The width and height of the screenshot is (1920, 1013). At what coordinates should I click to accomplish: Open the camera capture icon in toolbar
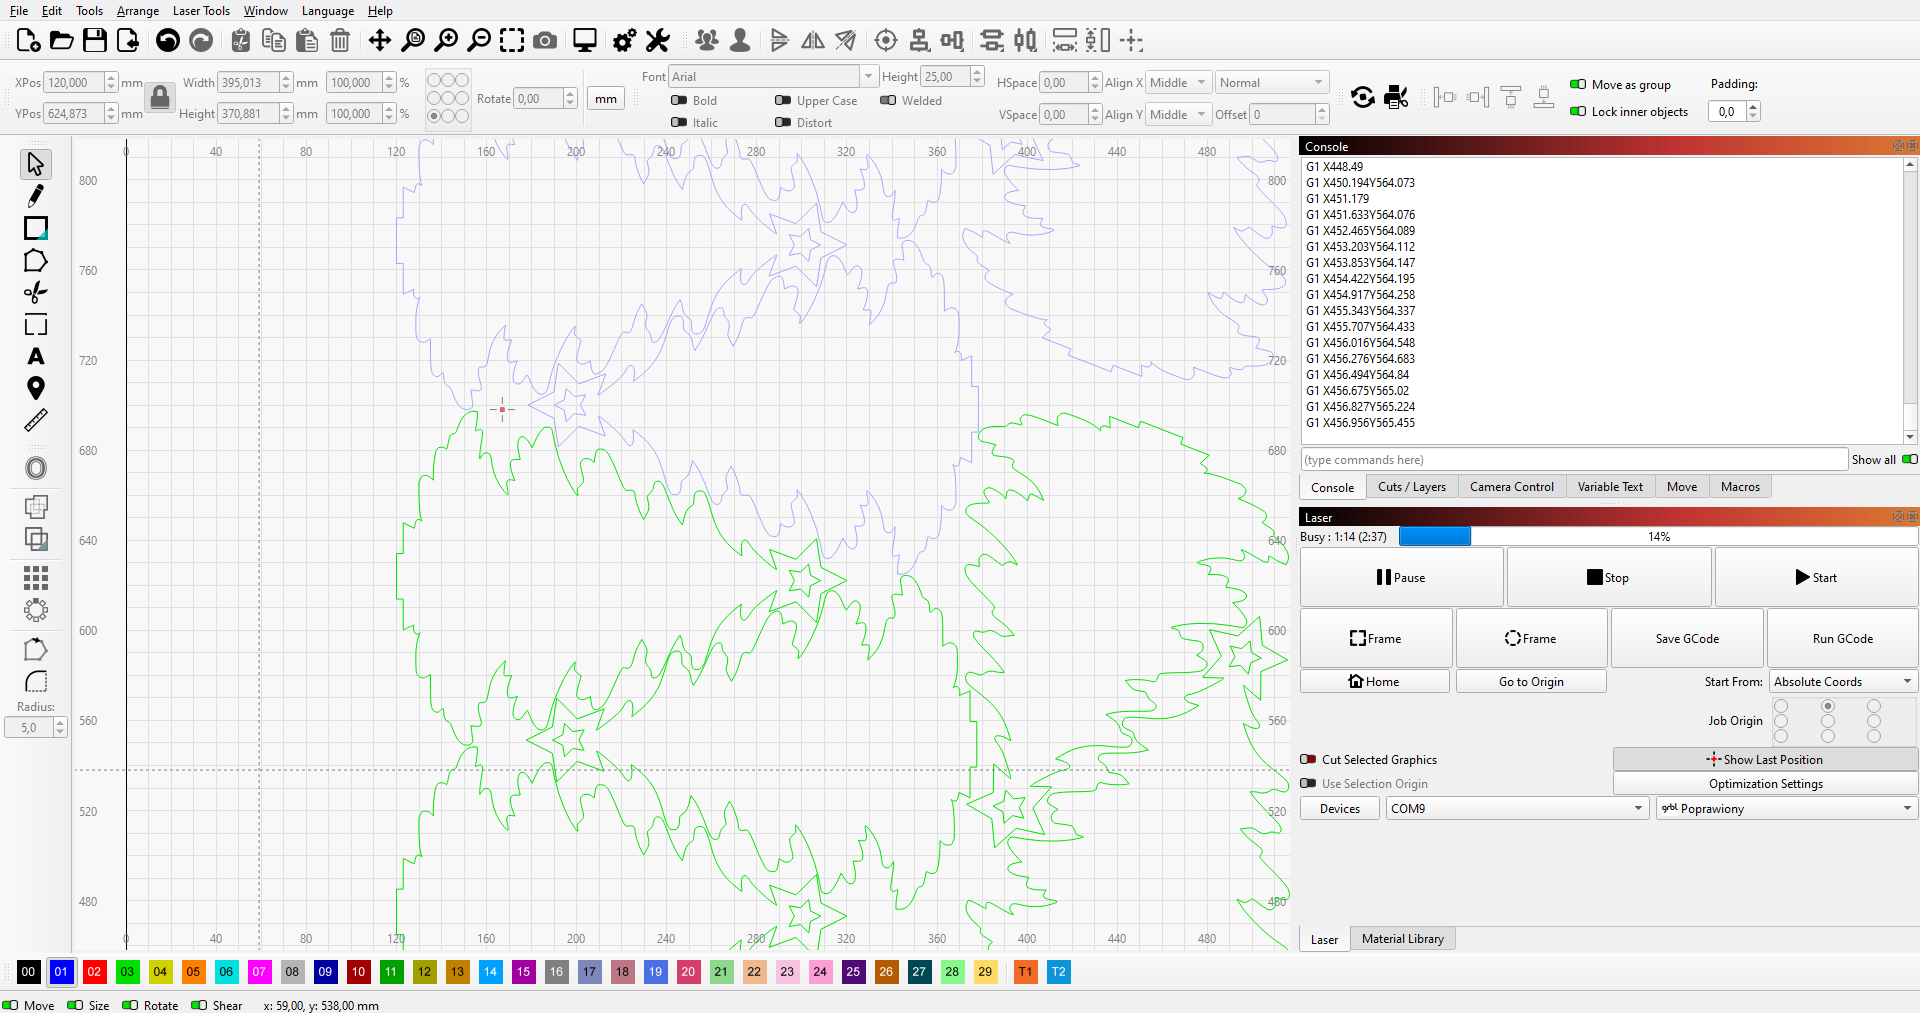tap(545, 40)
